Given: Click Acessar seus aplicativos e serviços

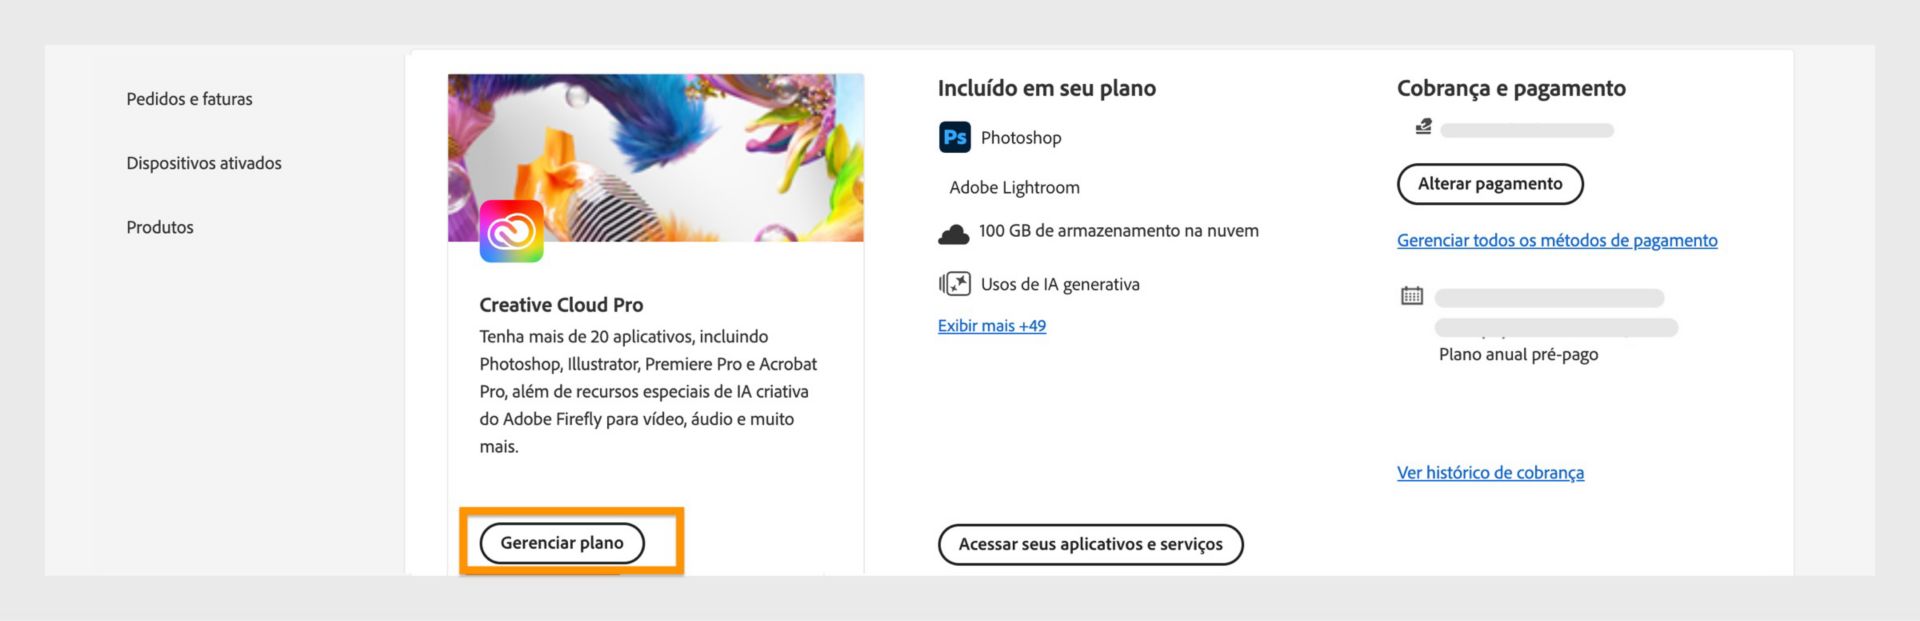Looking at the screenshot, I should point(1090,544).
